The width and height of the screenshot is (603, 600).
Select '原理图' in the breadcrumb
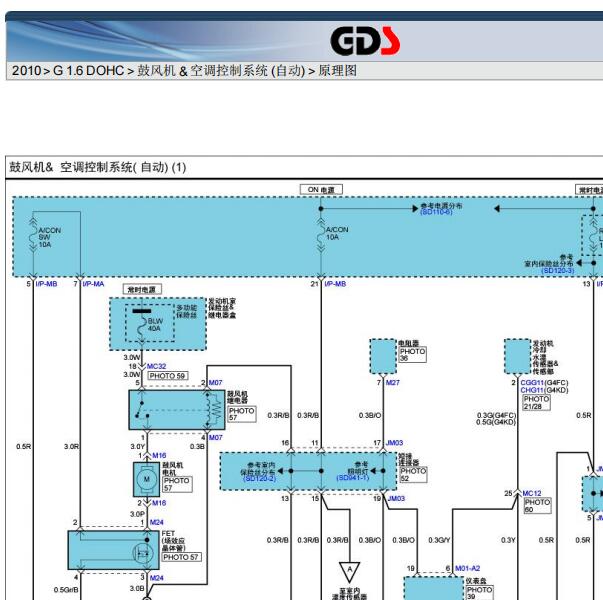[337, 71]
